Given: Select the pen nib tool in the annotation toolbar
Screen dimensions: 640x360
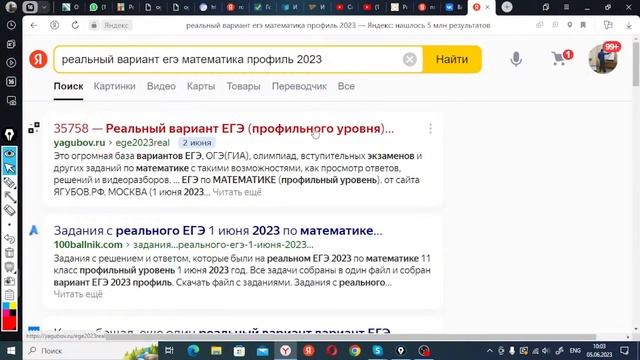Looking at the screenshot, I should tap(9, 134).
